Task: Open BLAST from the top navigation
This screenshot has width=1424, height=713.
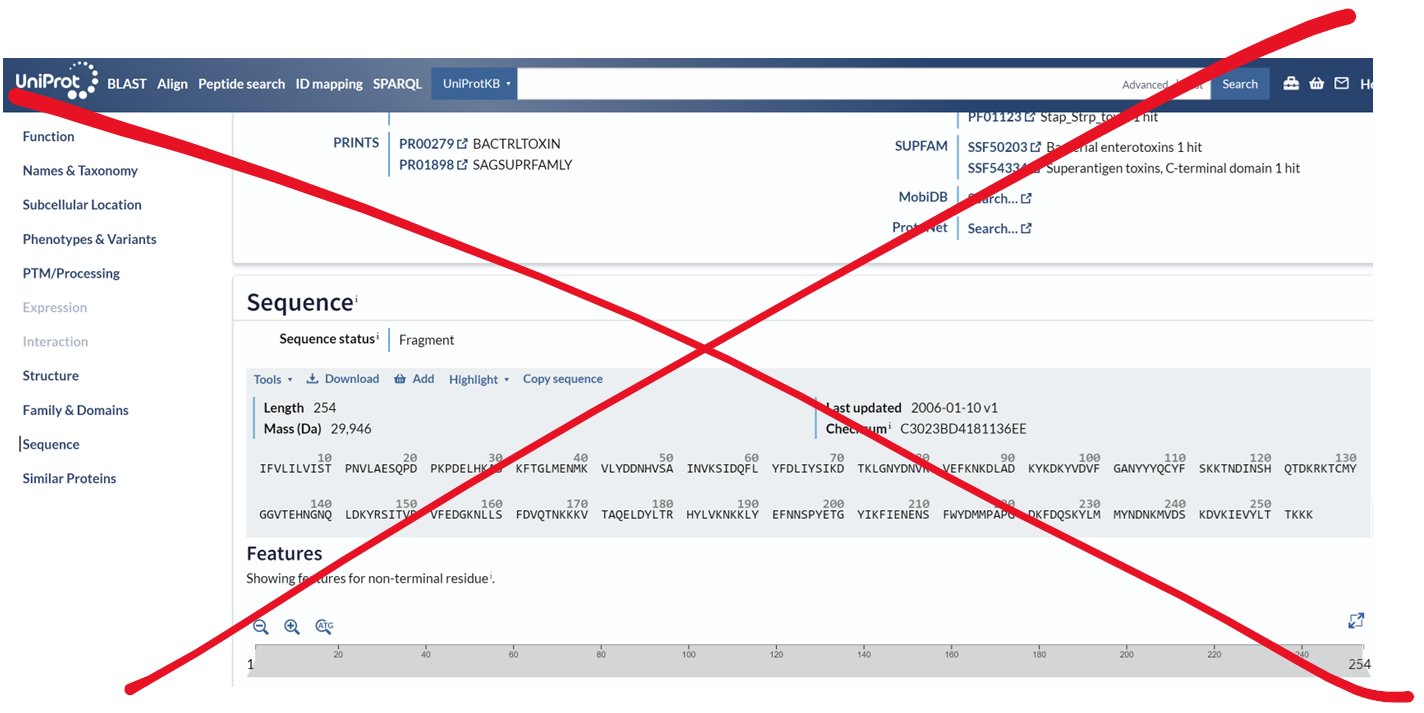Action: tap(127, 84)
